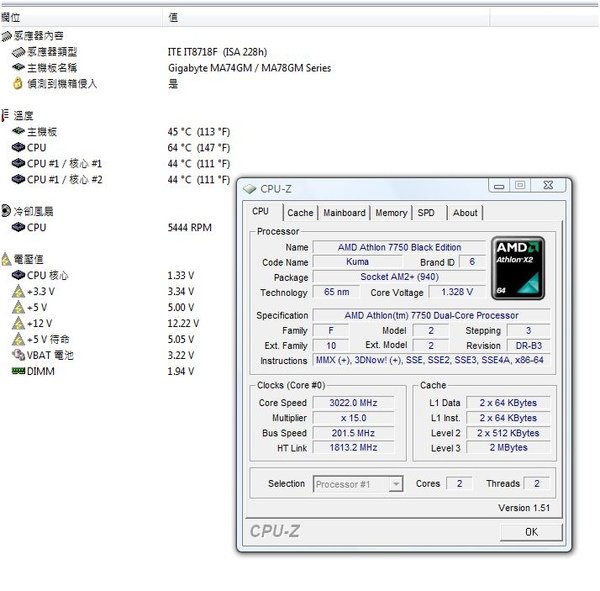Screen dimensions: 600x591
Task: Click the temperature section thermometer icon
Action: 5,115
